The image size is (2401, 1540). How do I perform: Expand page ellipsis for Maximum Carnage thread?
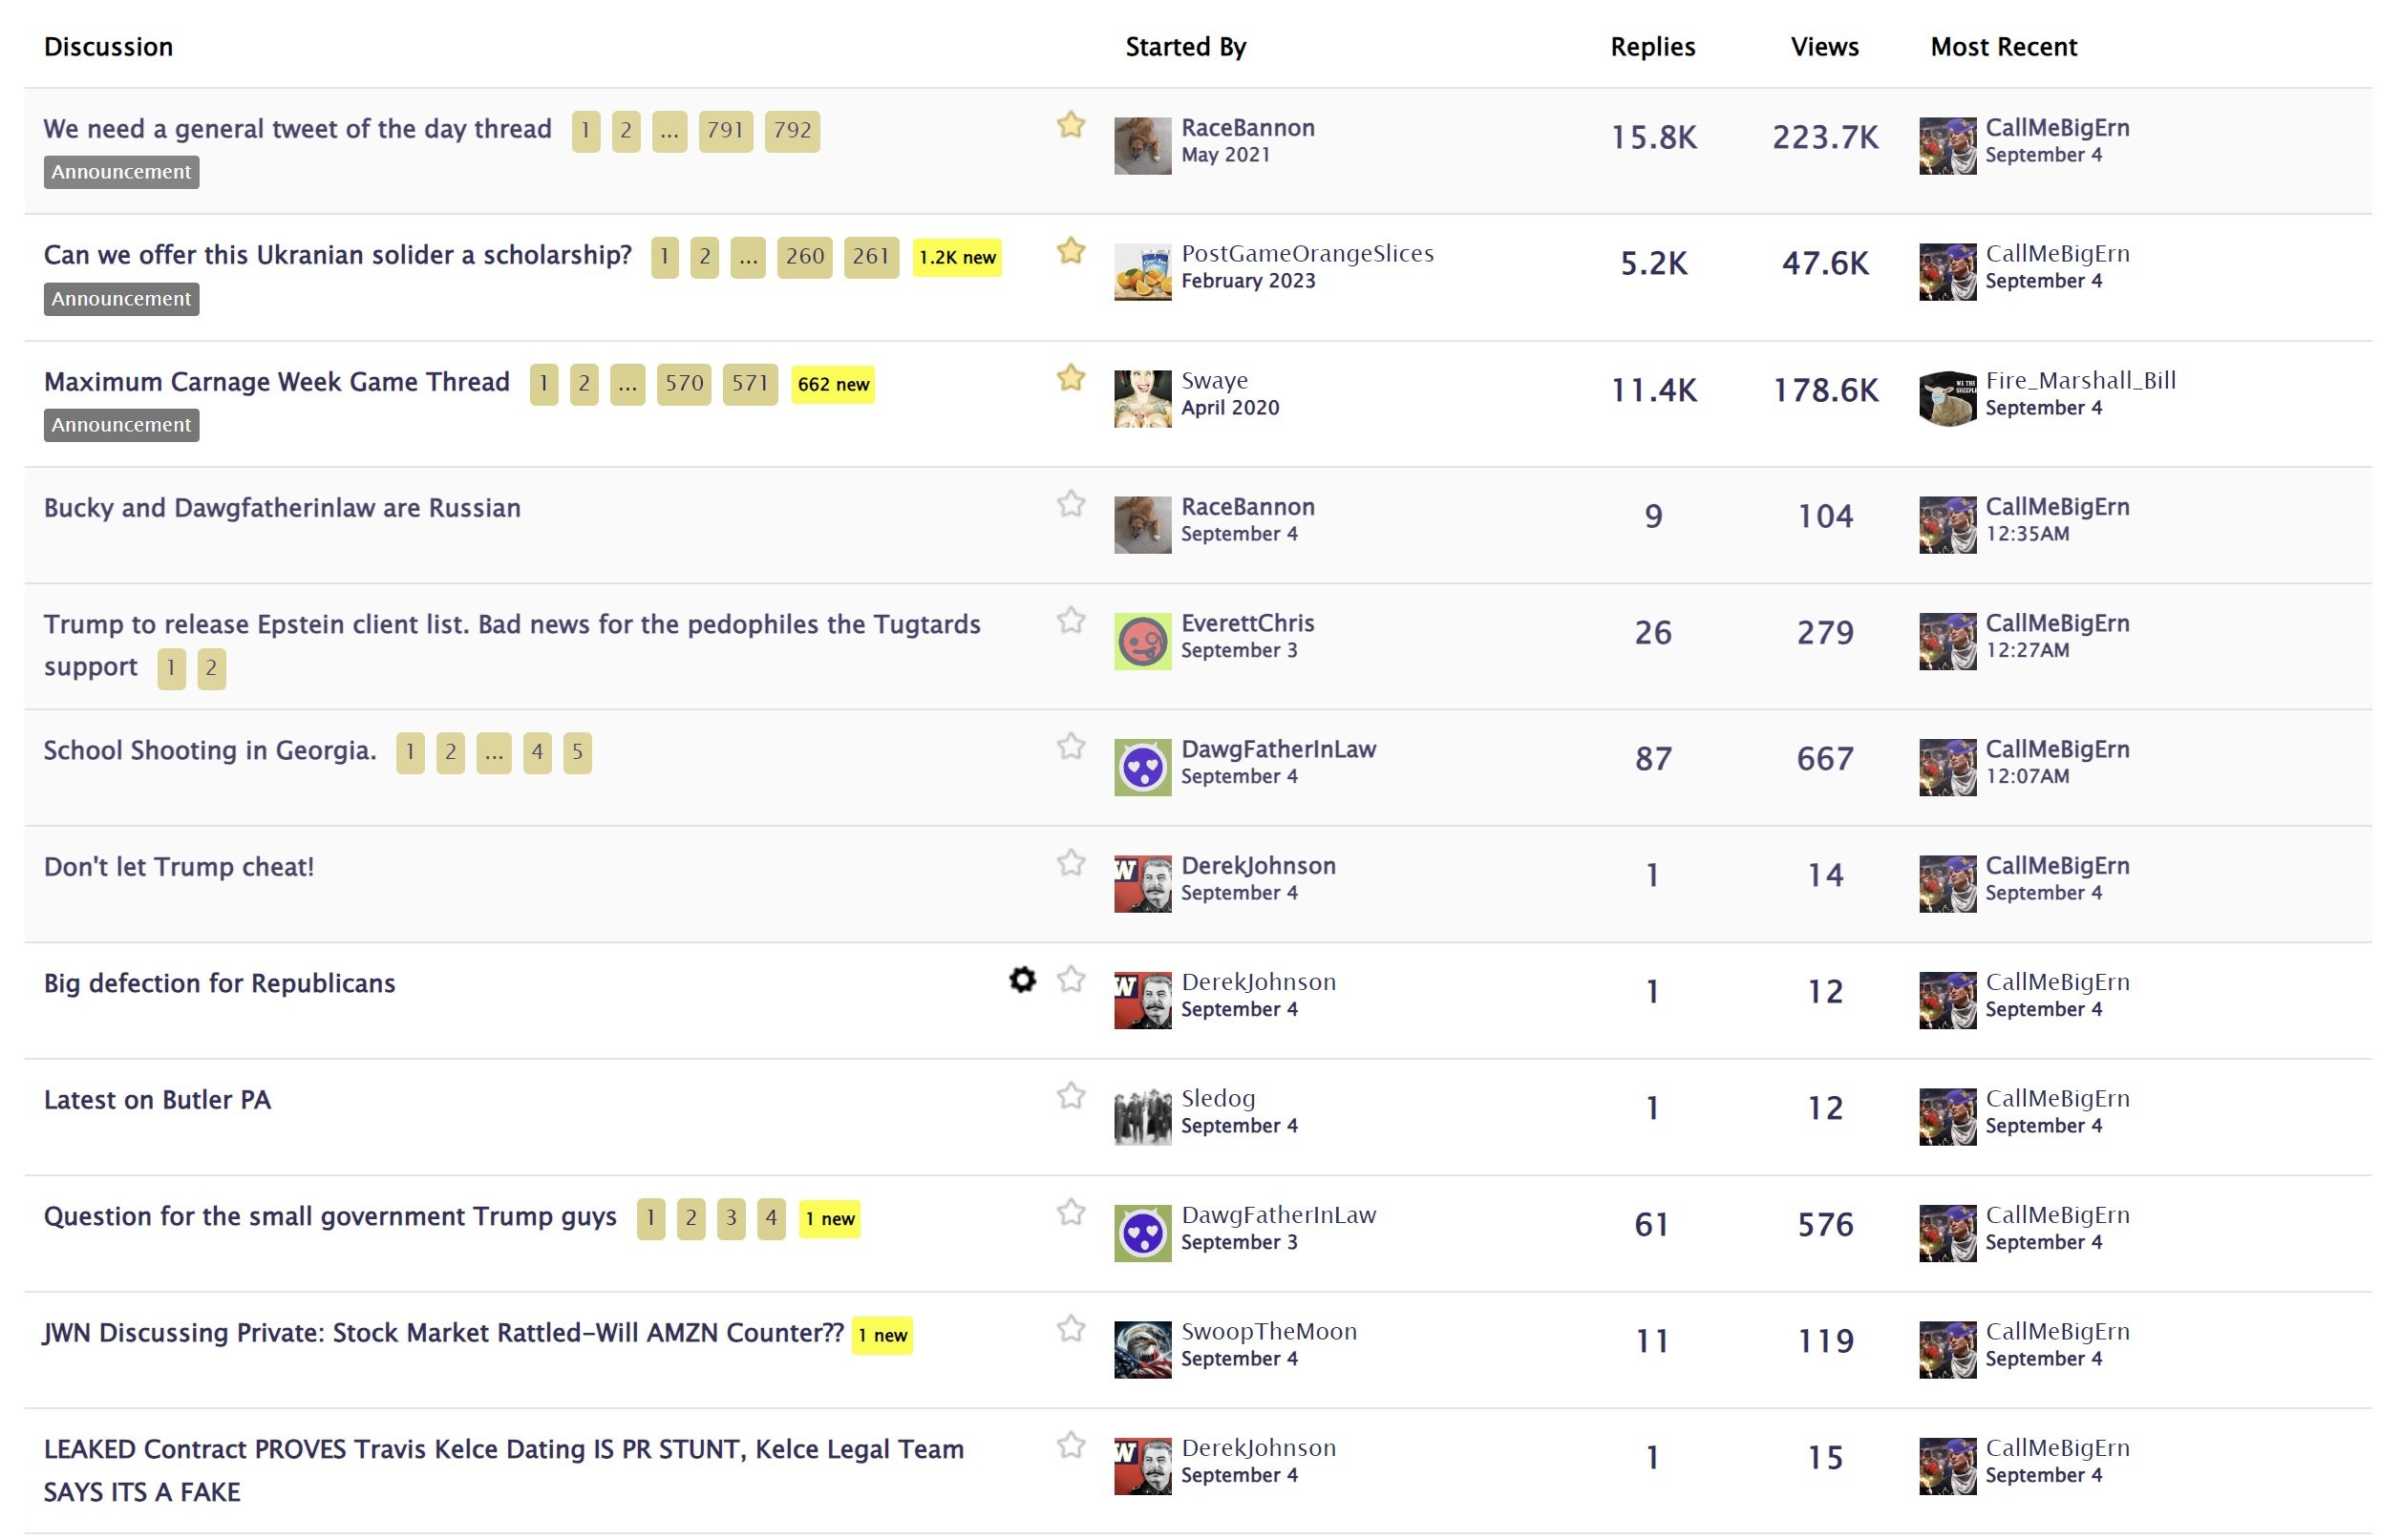[627, 385]
